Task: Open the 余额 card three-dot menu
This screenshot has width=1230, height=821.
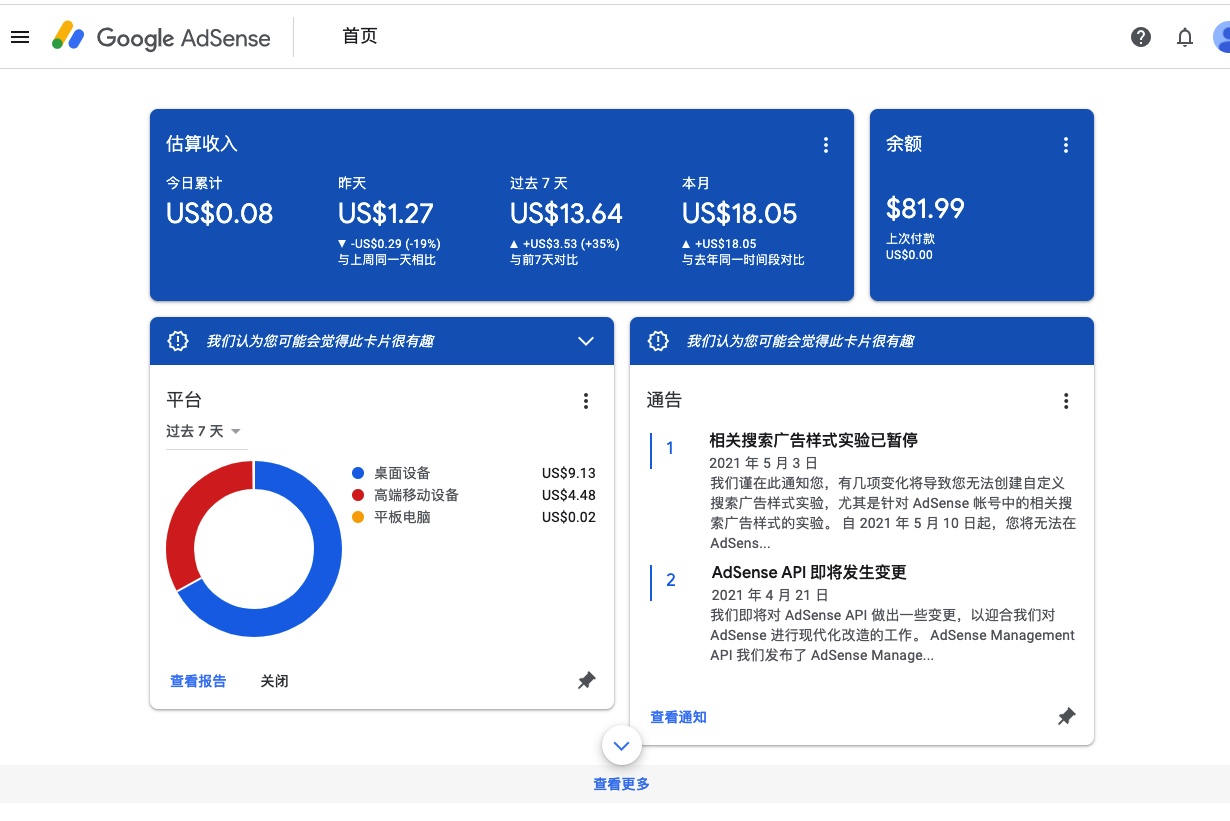Action: 1066,145
